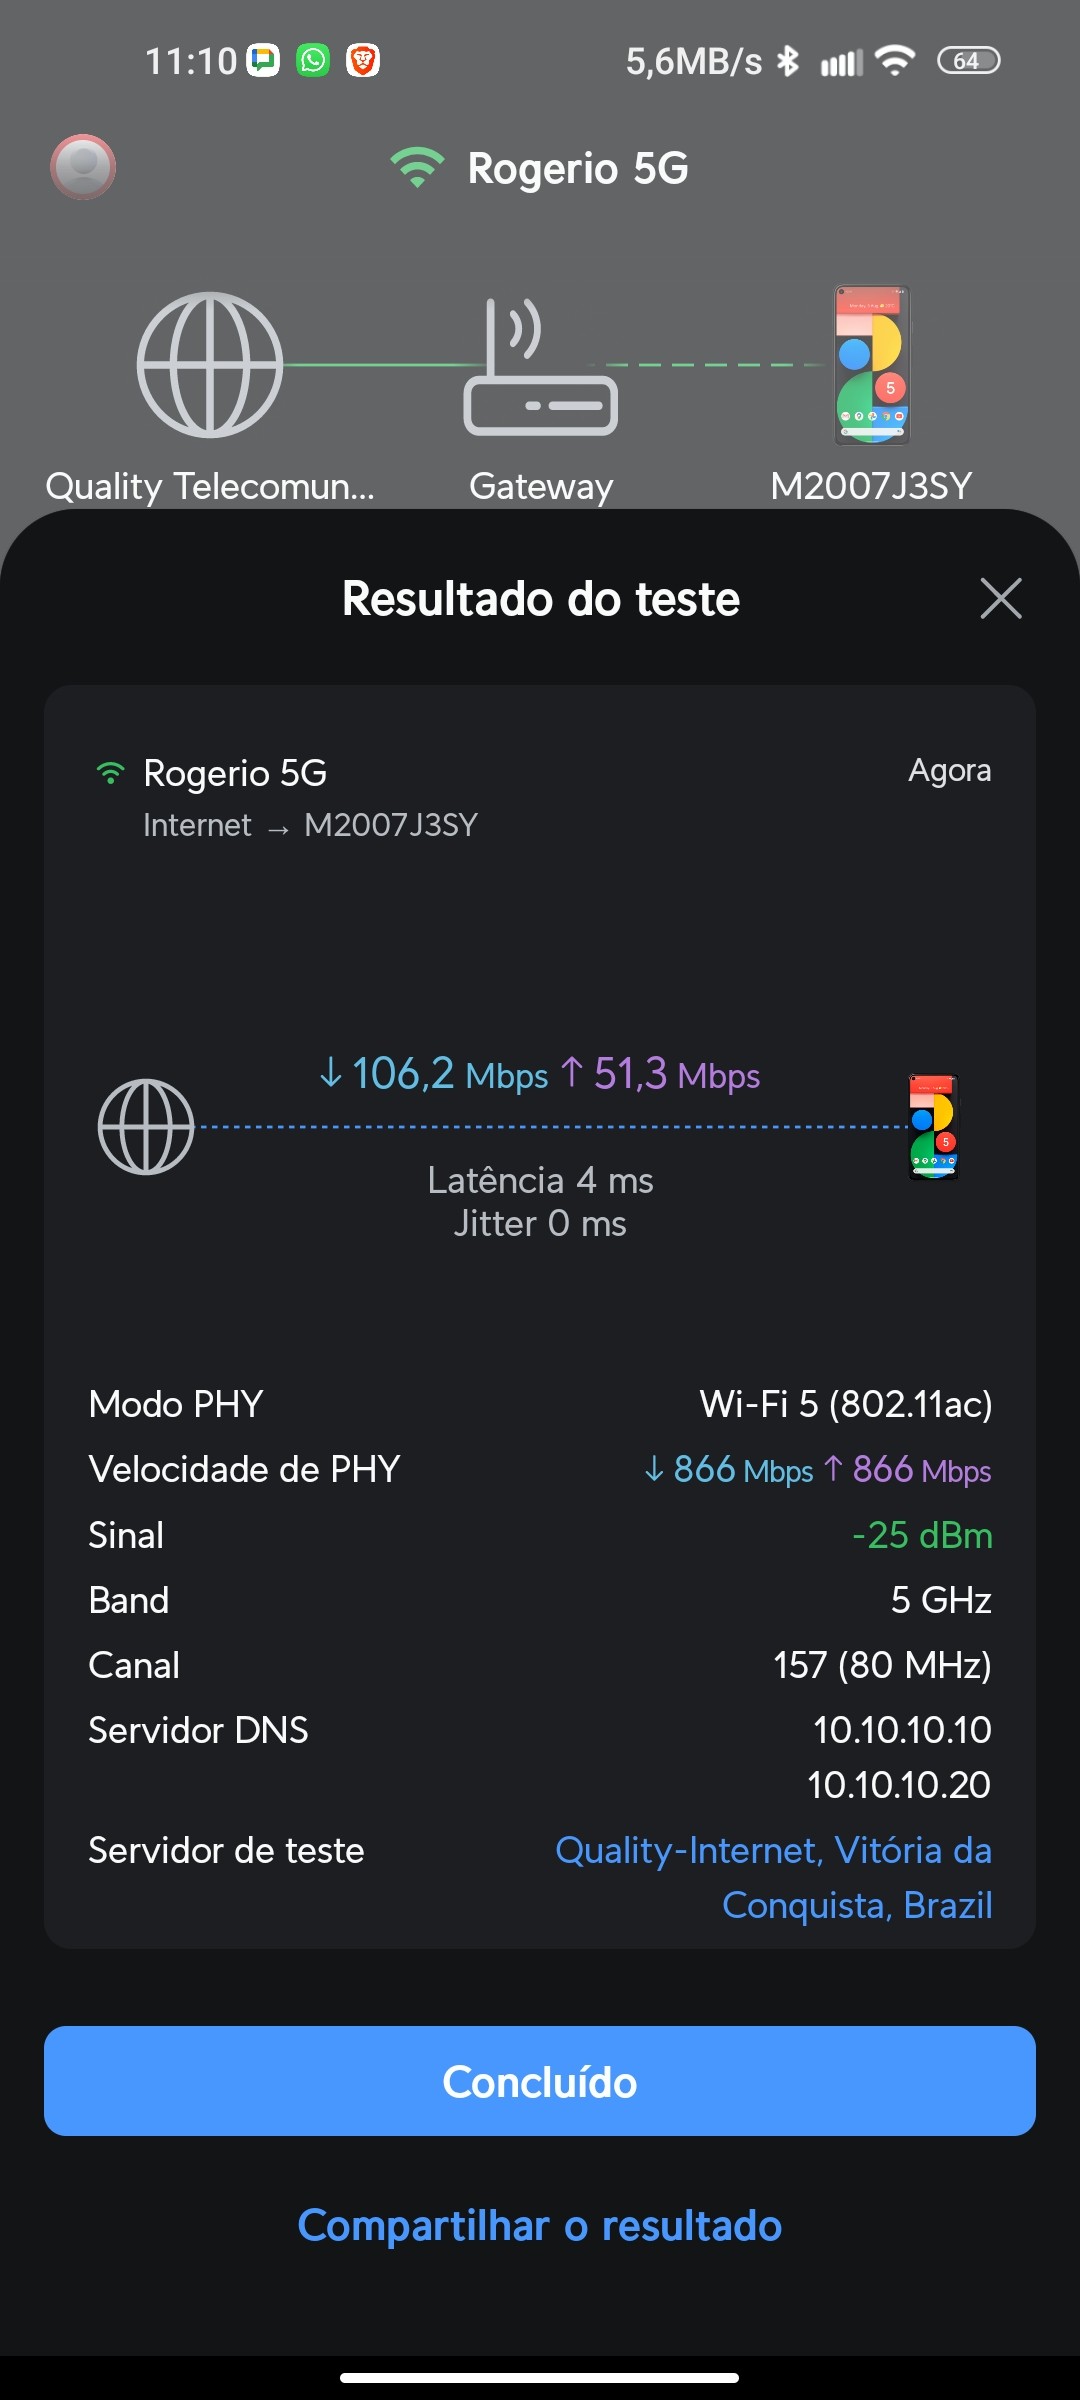The width and height of the screenshot is (1080, 2400).
Task: Tap the M2007J3SY phone device icon
Action: pyautogui.click(x=872, y=365)
